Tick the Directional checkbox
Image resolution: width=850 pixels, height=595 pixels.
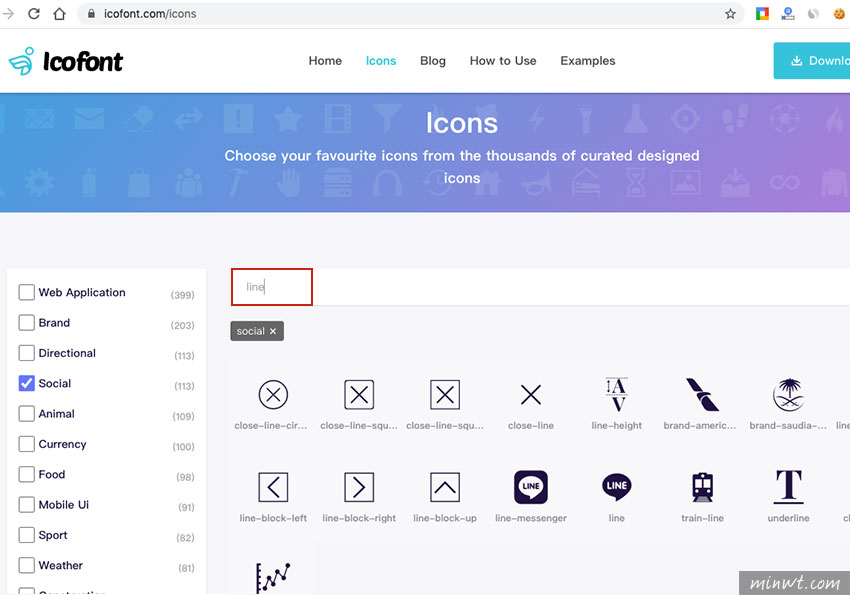coord(27,353)
